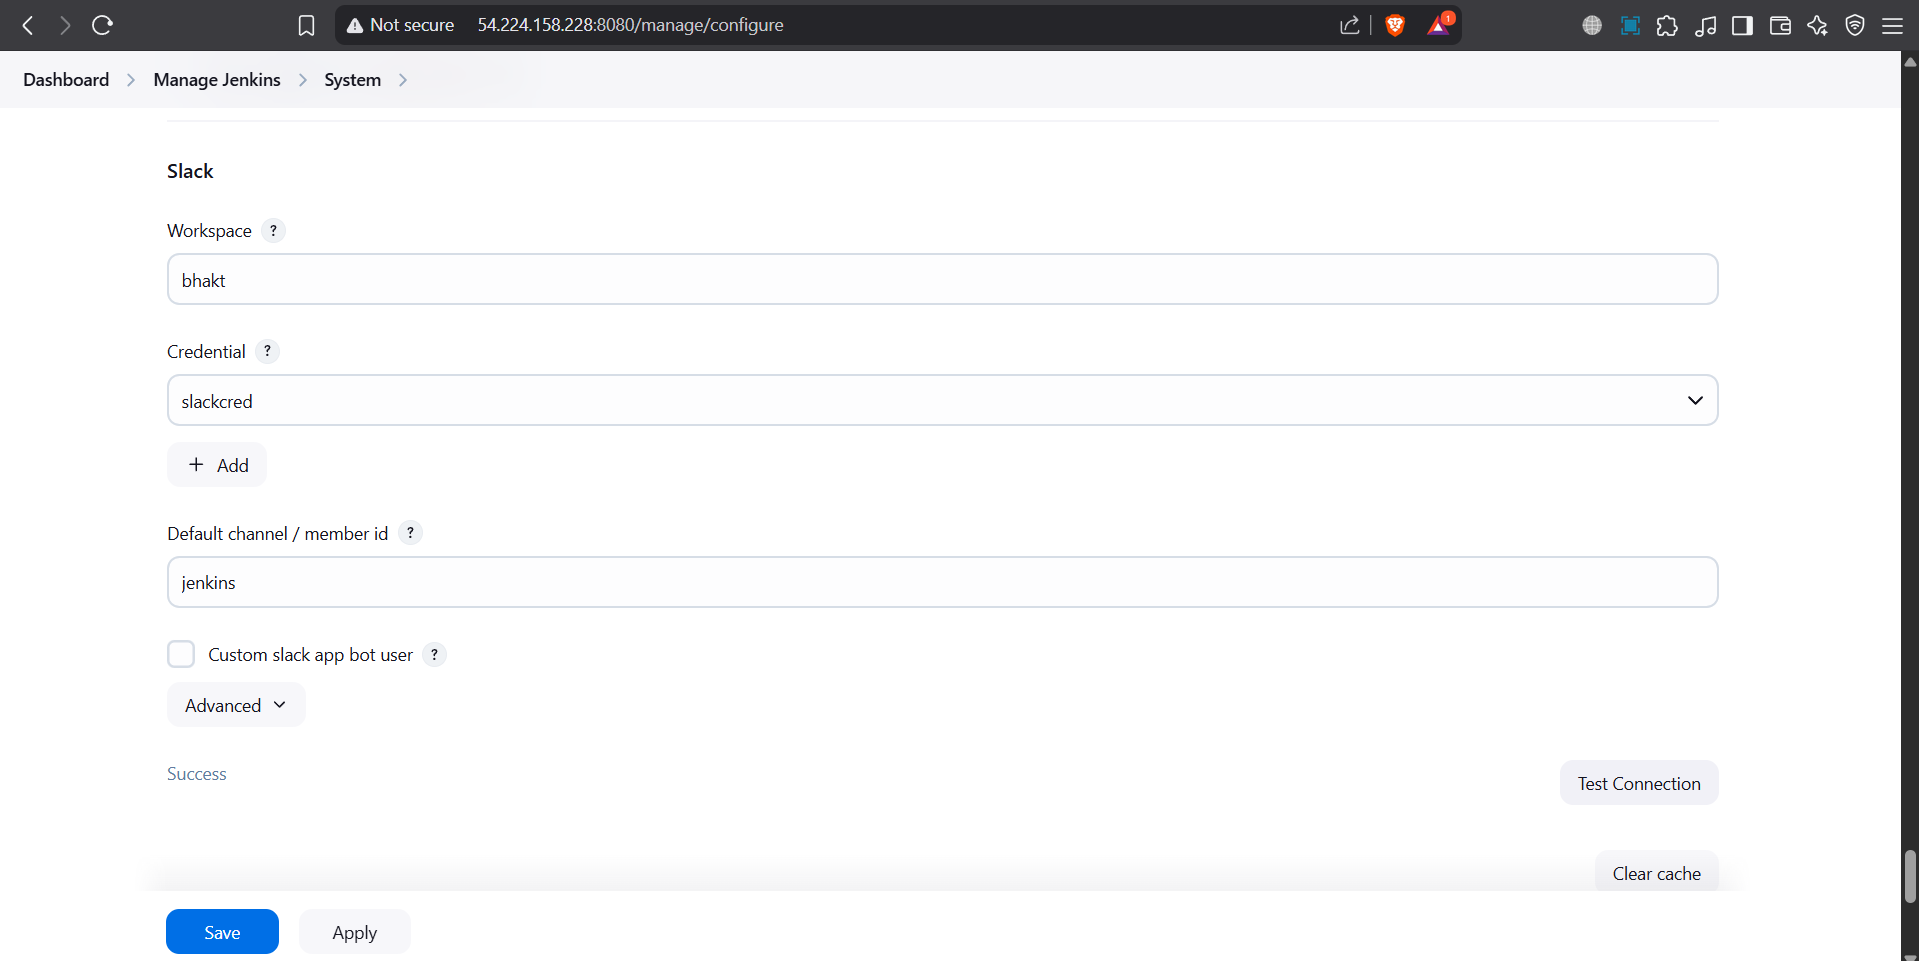1919x961 pixels.
Task: Open Brave Rewards triangle icon
Action: click(x=1439, y=25)
